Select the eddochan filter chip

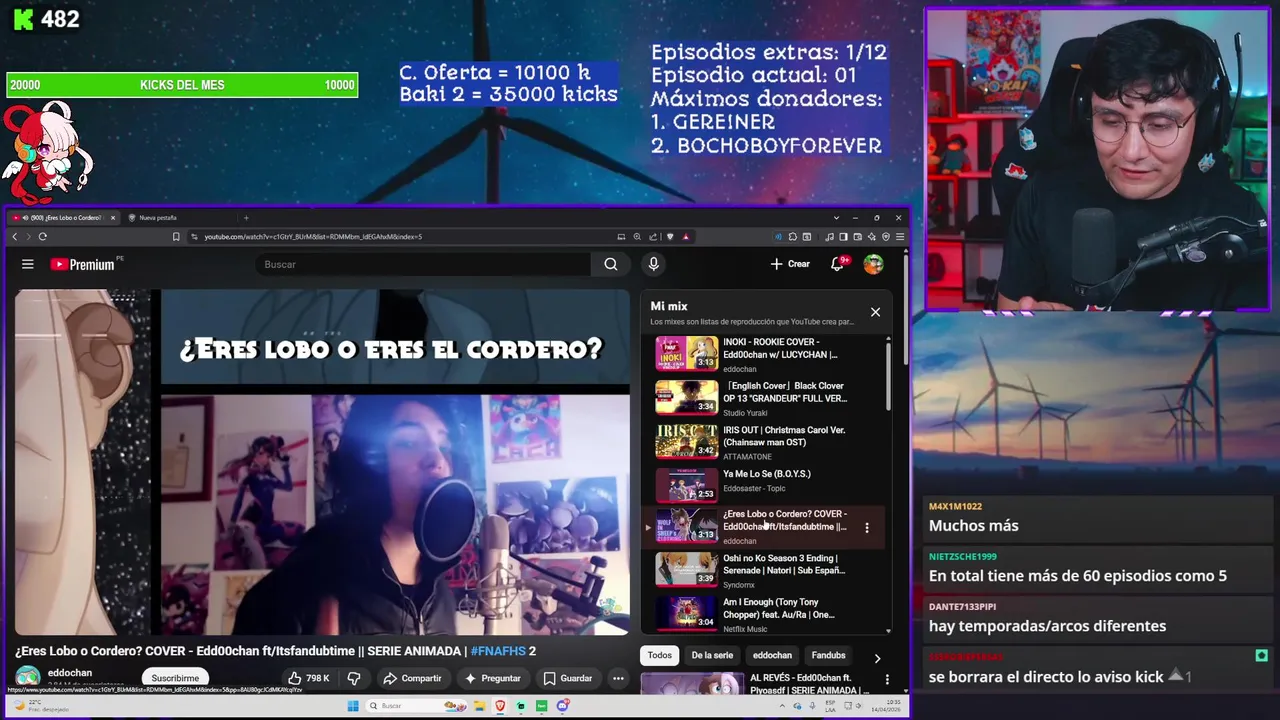772,656
